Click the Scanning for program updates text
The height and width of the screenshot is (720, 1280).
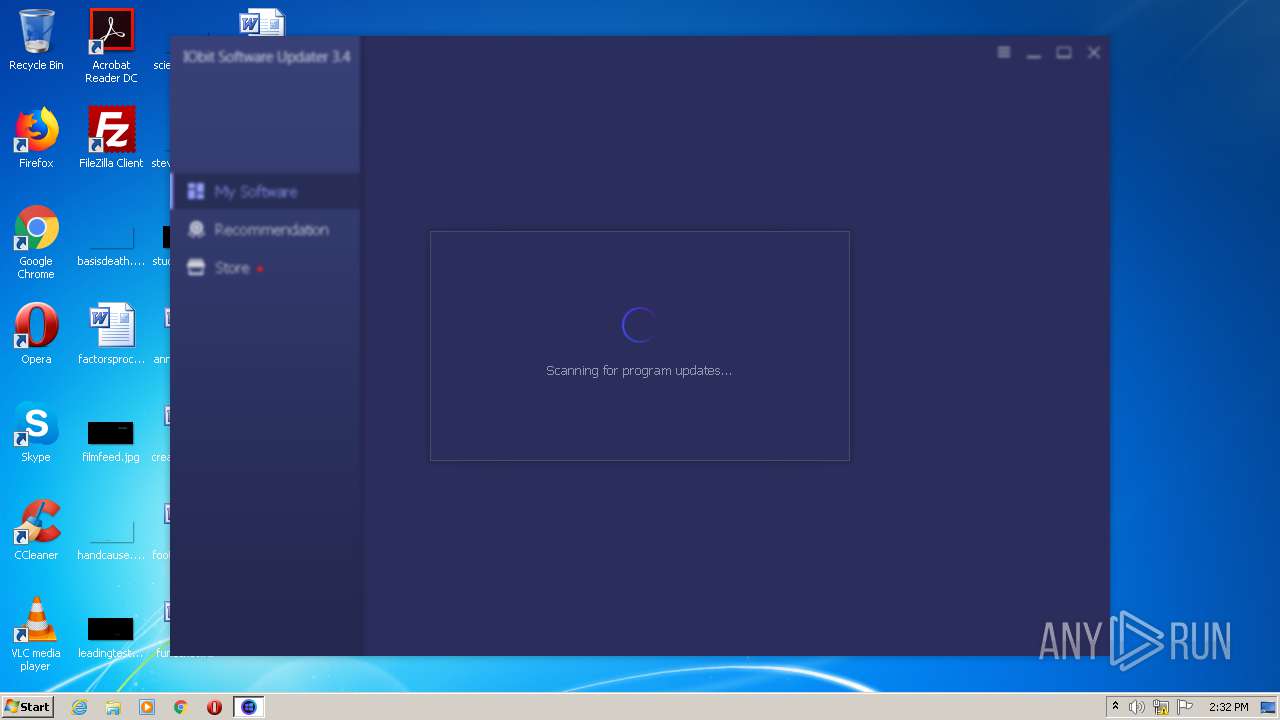pyautogui.click(x=639, y=370)
